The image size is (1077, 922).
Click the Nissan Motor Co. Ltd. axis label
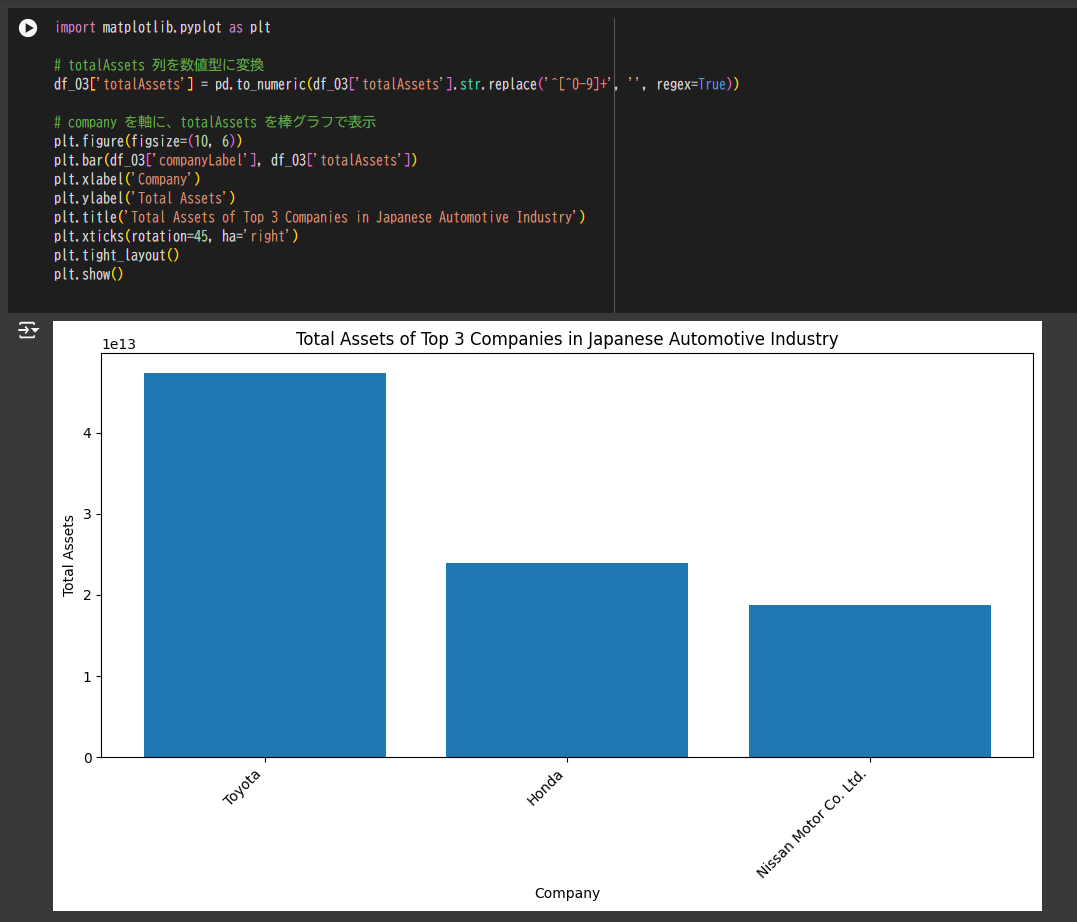811,824
